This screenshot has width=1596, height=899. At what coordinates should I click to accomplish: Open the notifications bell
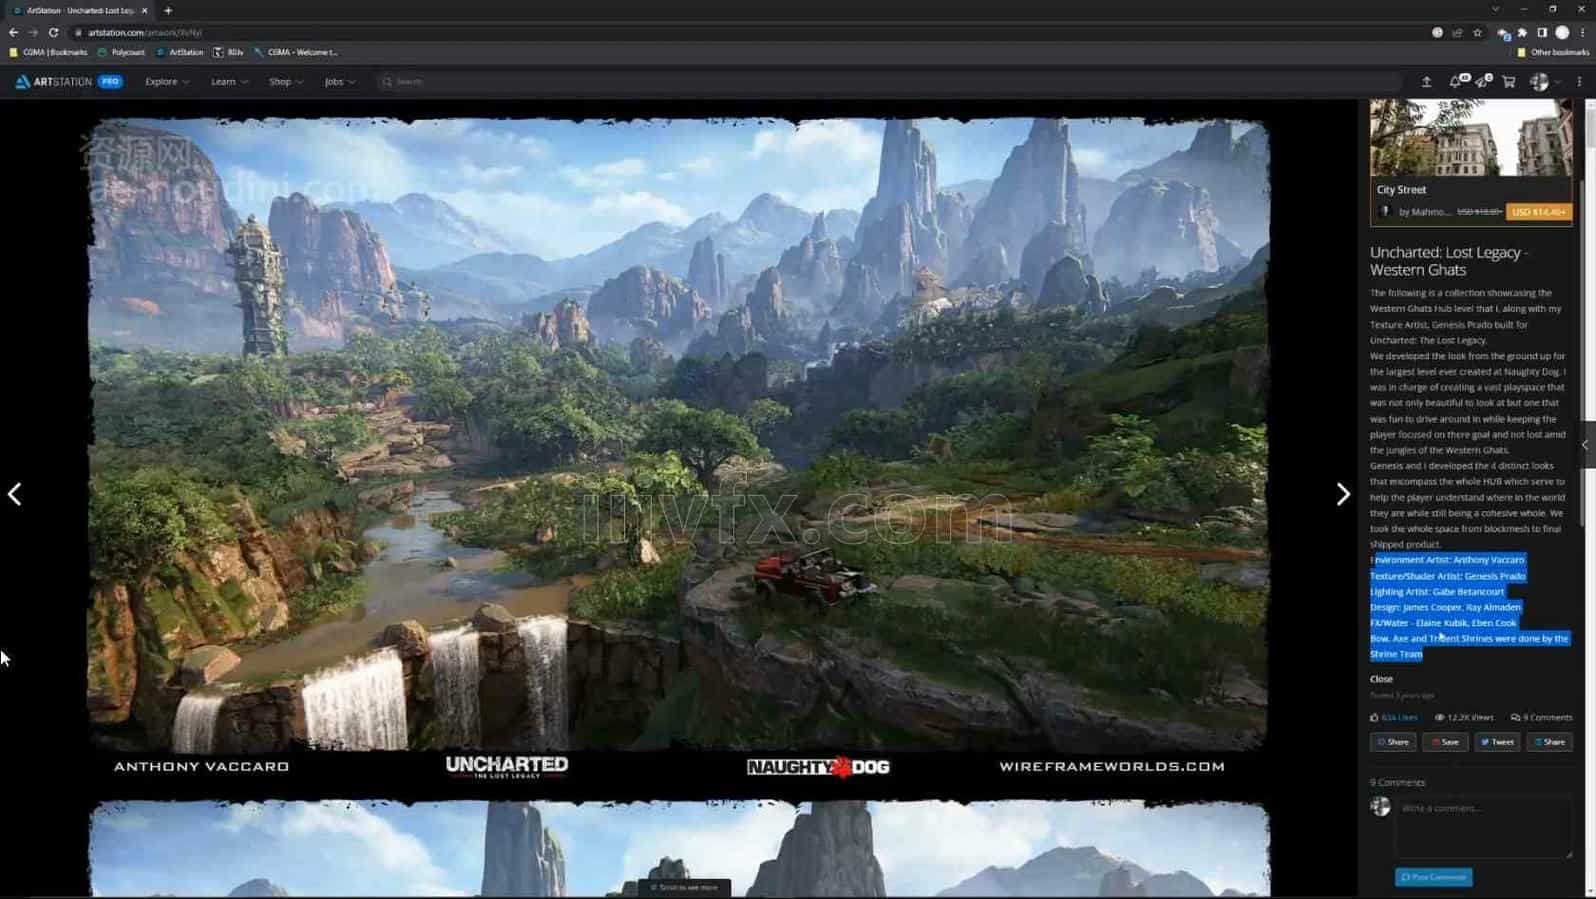pyautogui.click(x=1455, y=82)
